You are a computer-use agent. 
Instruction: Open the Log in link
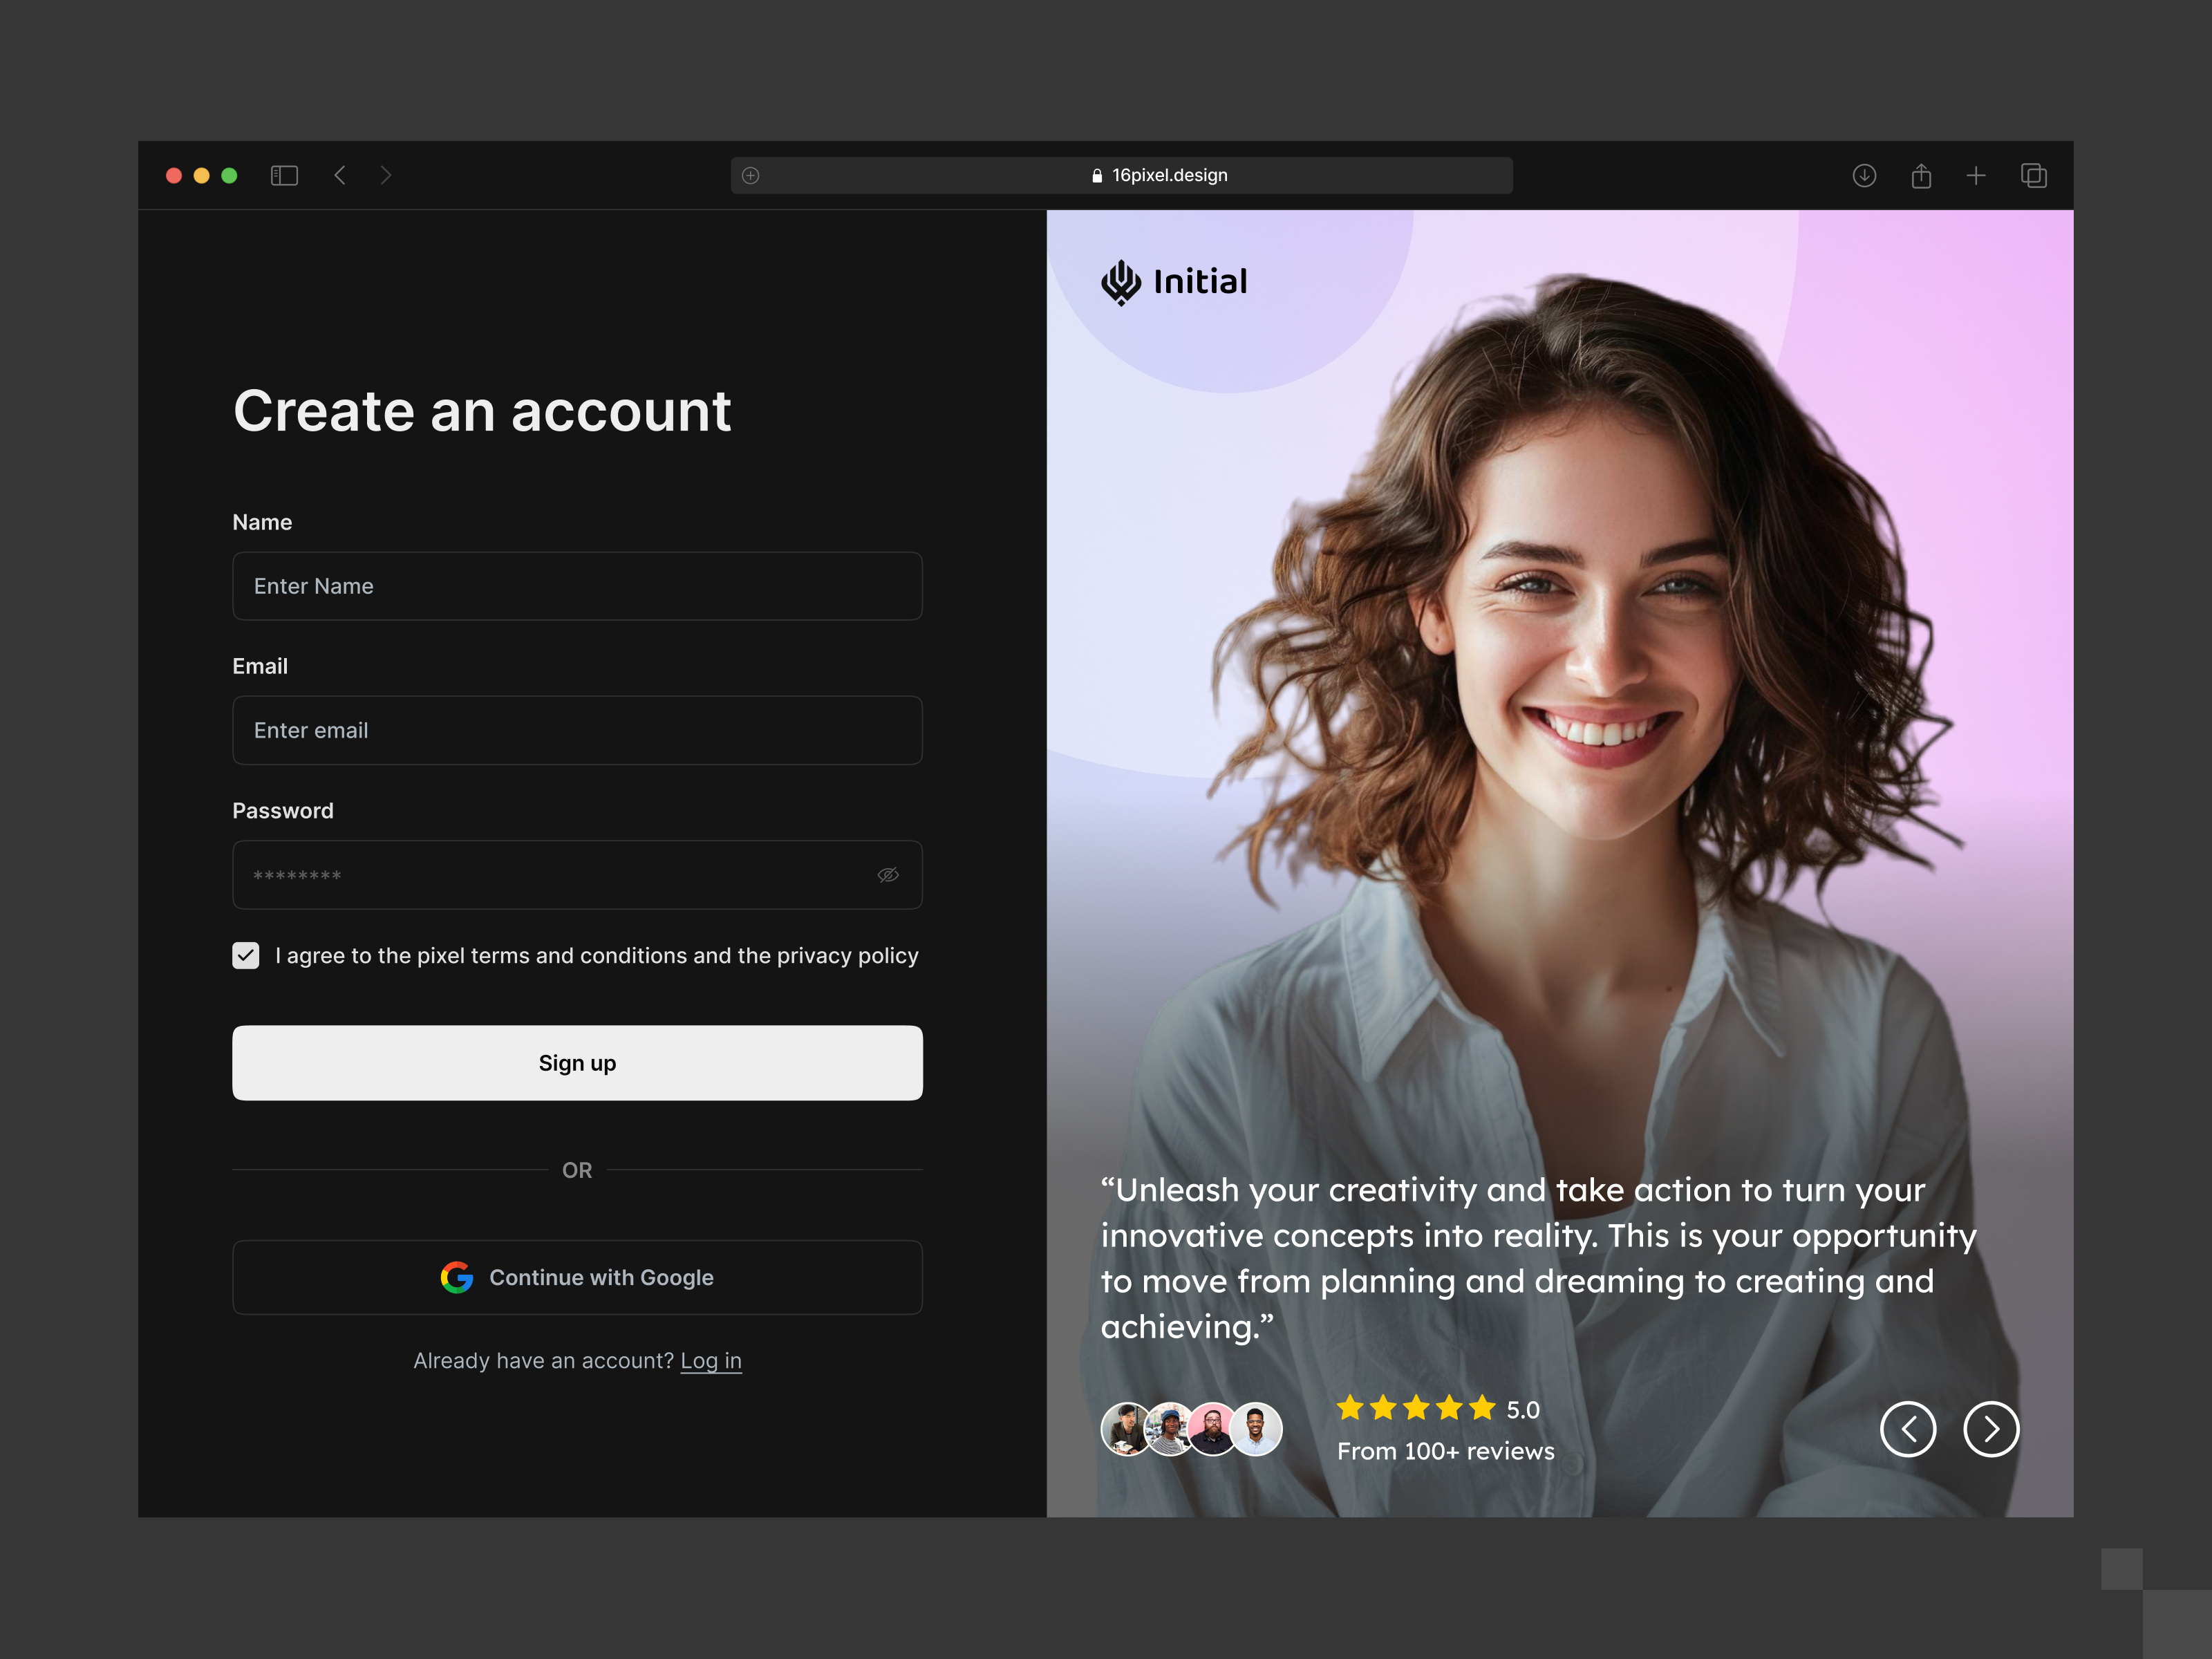pos(711,1360)
